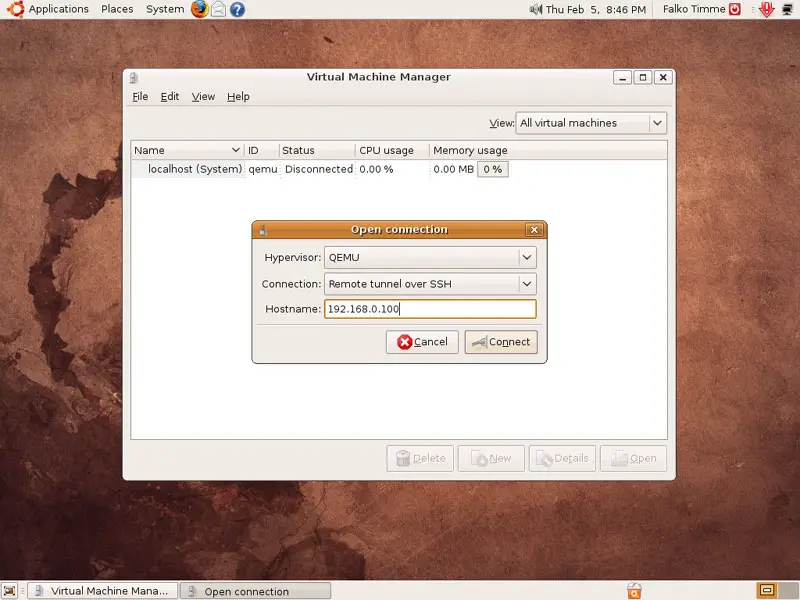Maximize the Virtual Machine Manager window

[x=643, y=78]
